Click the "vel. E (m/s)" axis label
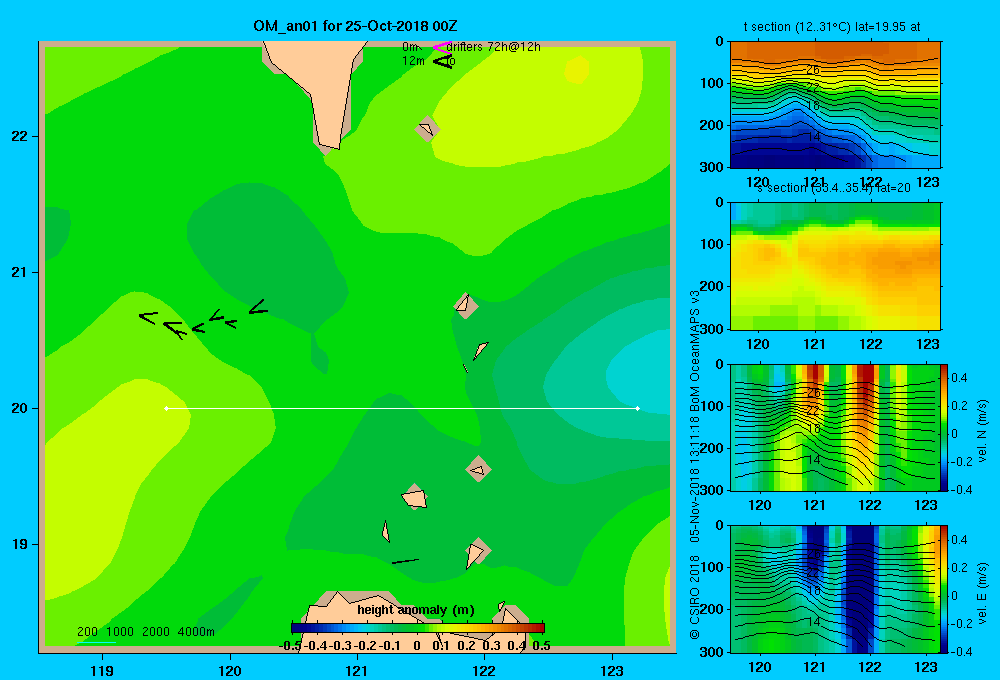Viewport: 1000px width, 680px height. [982, 593]
